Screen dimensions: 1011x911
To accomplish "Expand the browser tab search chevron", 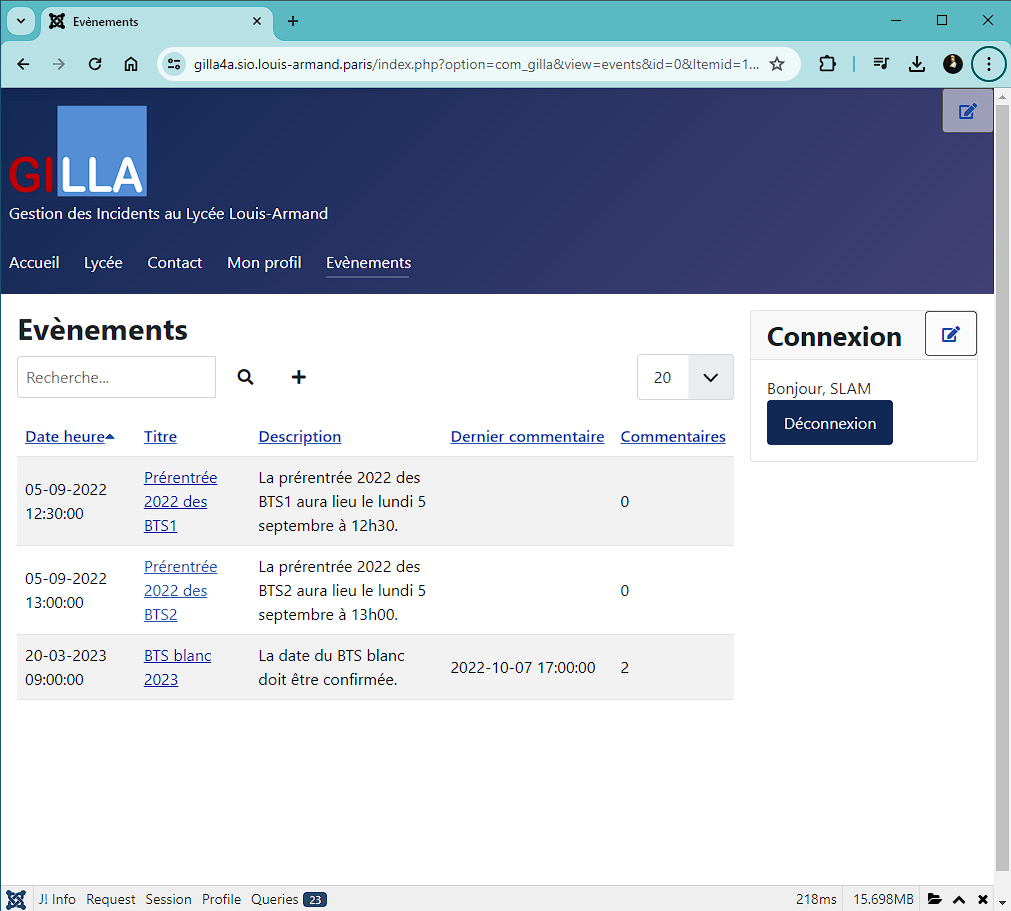I will [20, 21].
